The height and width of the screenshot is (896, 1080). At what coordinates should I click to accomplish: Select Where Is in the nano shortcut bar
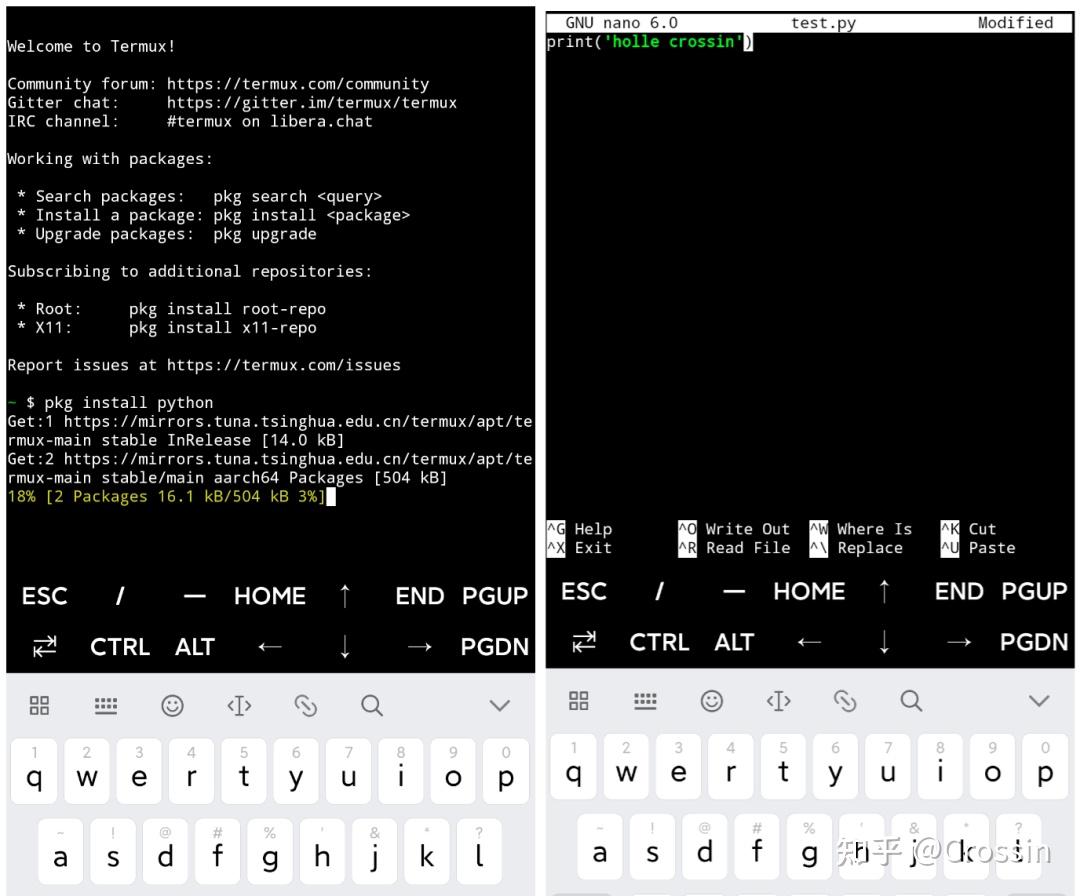pyautogui.click(x=874, y=529)
